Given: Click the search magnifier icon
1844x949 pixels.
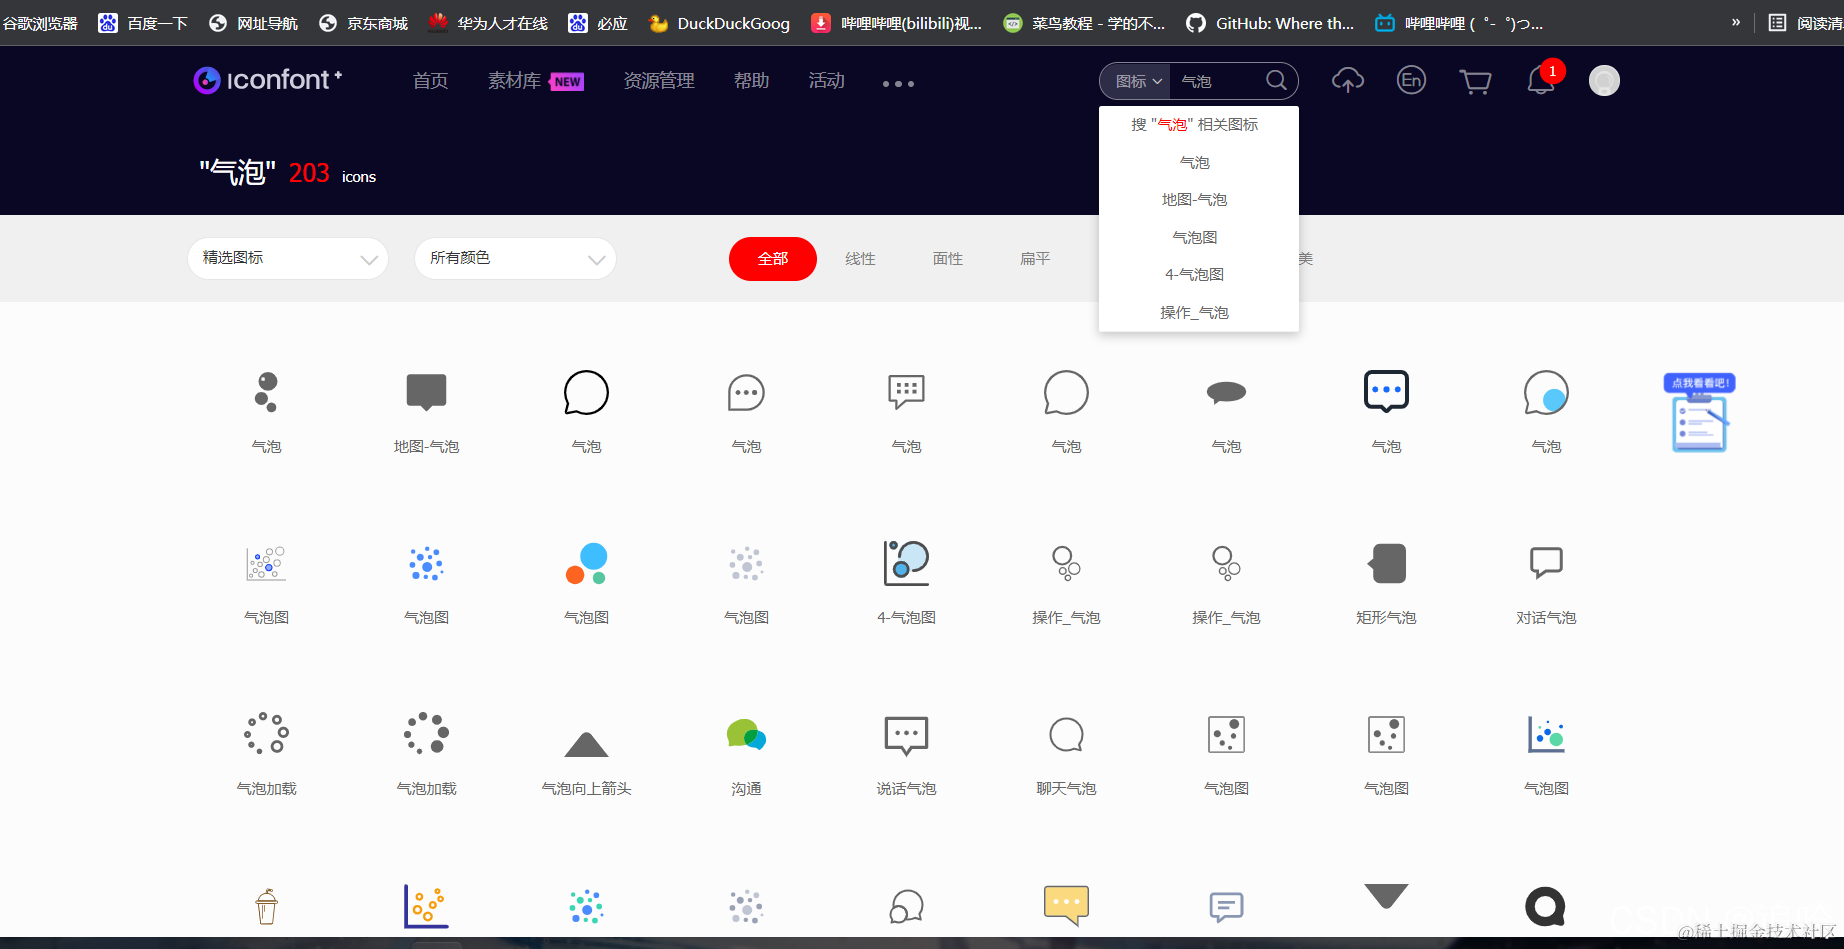Looking at the screenshot, I should [x=1275, y=80].
